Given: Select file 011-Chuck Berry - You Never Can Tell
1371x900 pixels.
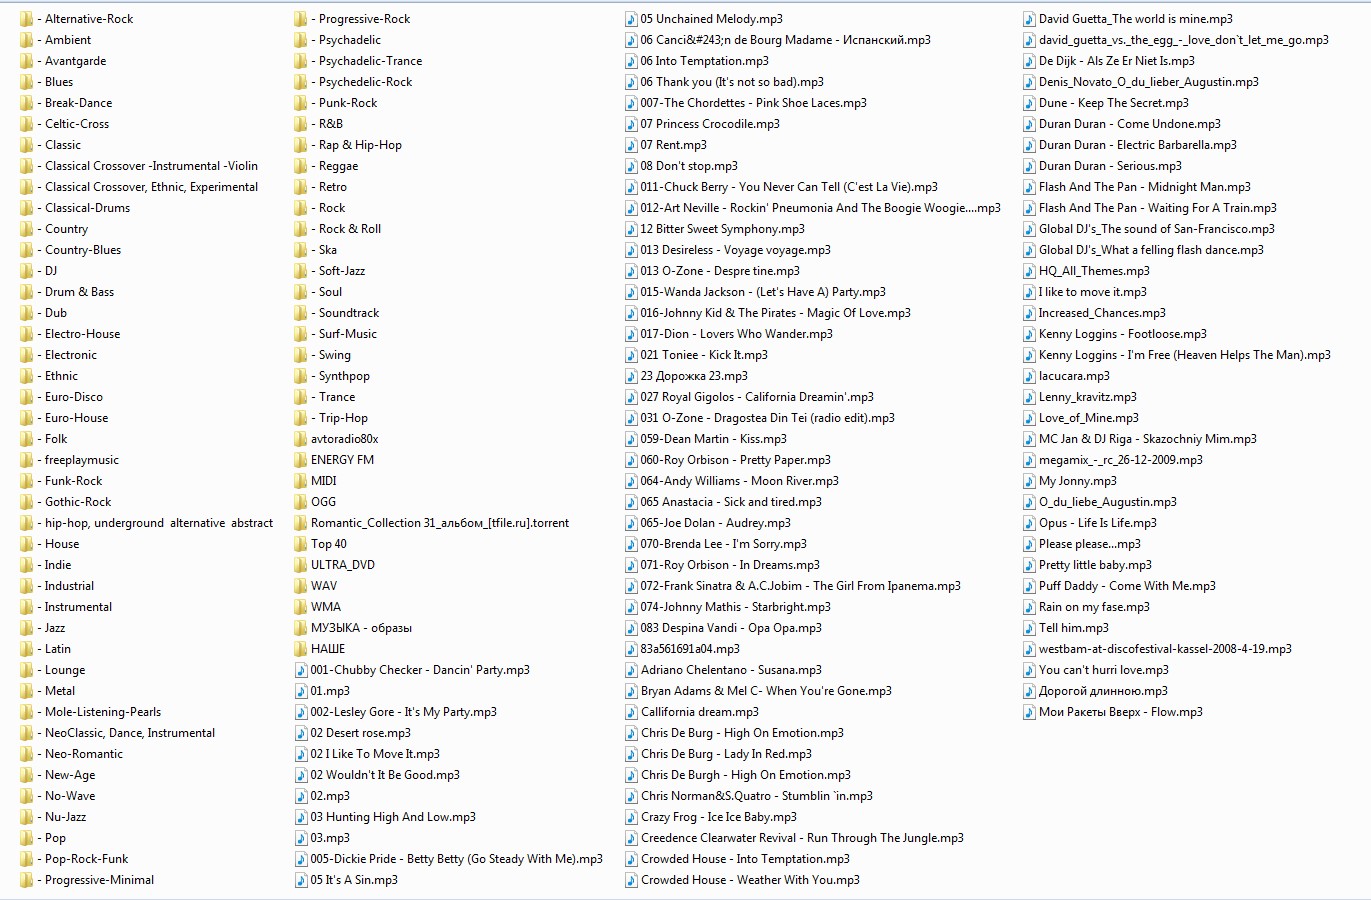Looking at the screenshot, I should [789, 187].
